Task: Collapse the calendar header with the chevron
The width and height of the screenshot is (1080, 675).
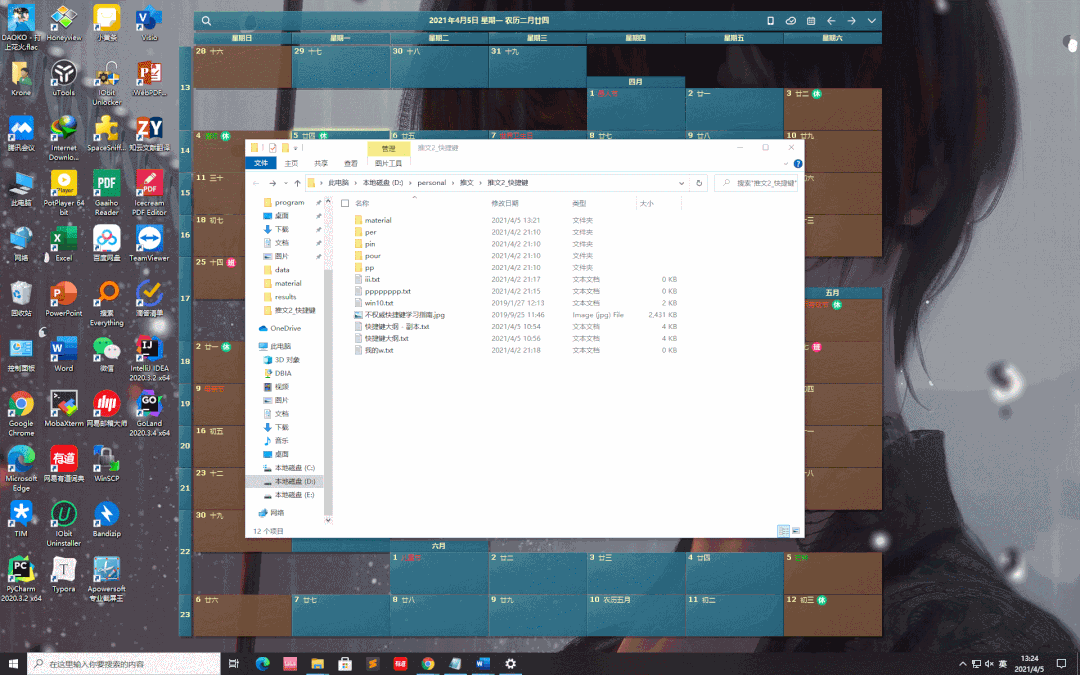Action: click(x=873, y=21)
